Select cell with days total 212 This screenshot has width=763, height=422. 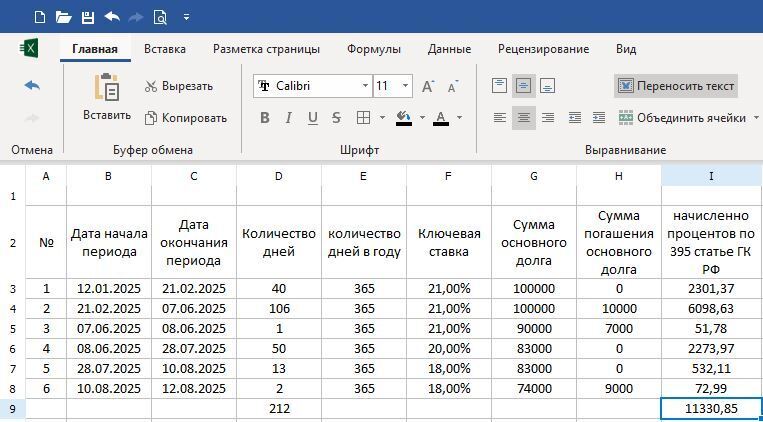click(x=279, y=409)
